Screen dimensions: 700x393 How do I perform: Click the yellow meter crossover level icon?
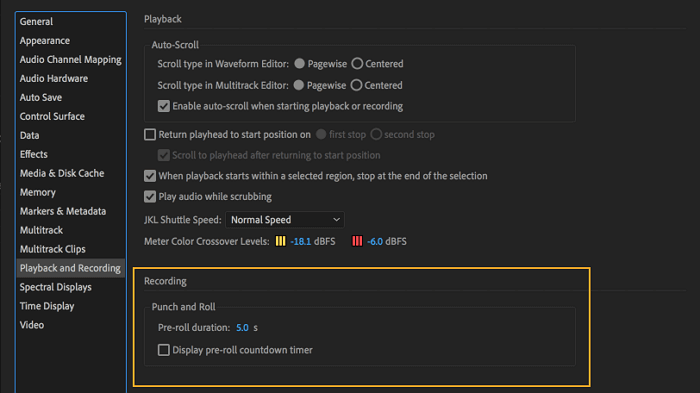(x=280, y=241)
